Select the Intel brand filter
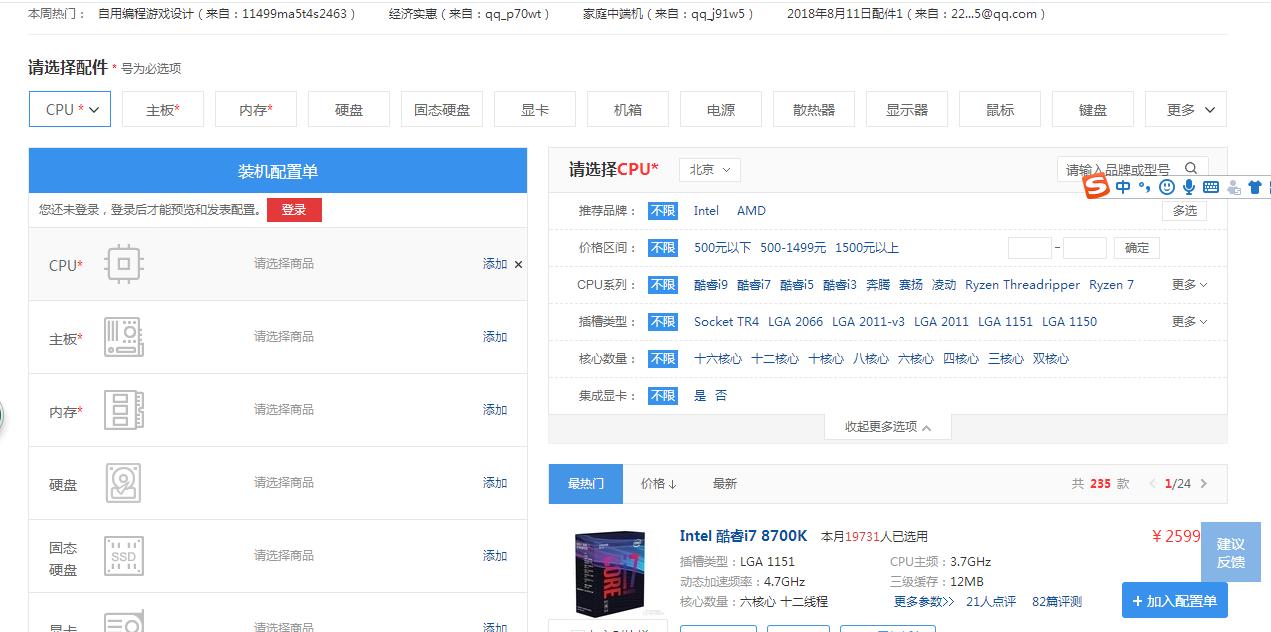The image size is (1271, 632). [x=706, y=210]
